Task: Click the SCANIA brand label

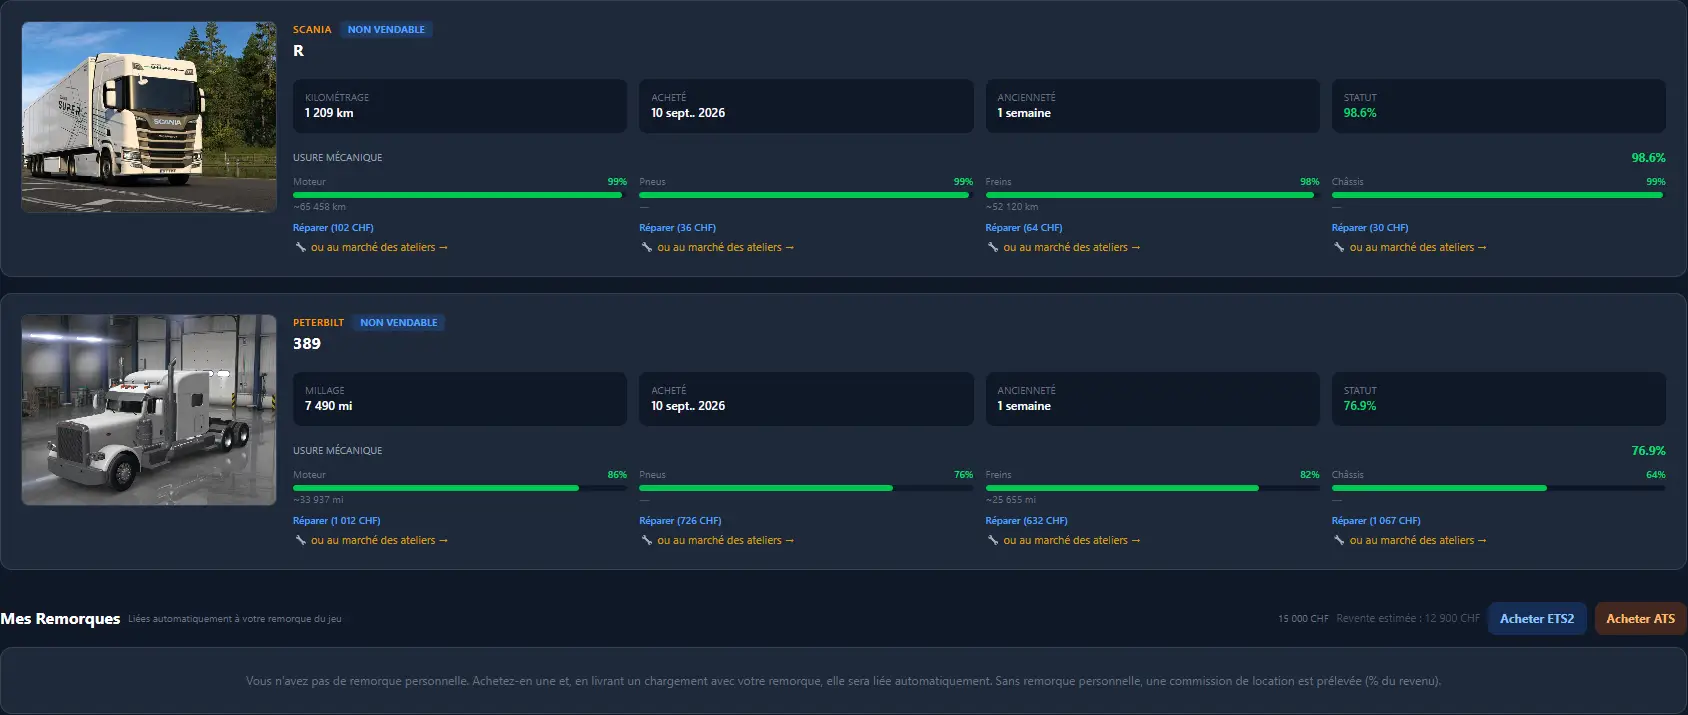Action: click(312, 29)
